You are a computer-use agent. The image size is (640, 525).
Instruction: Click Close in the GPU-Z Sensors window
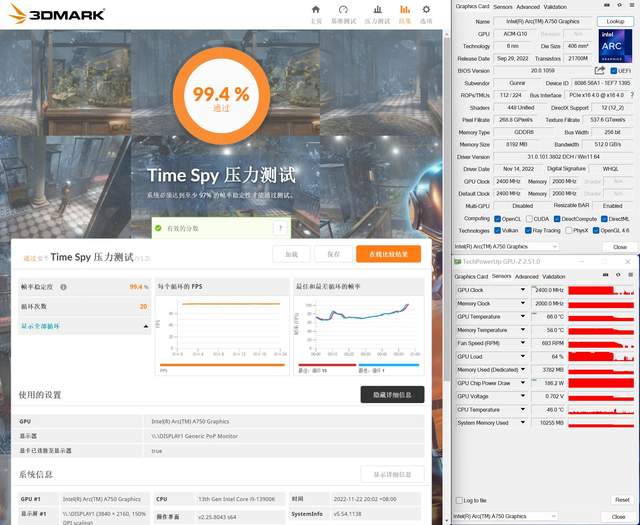[x=618, y=516]
